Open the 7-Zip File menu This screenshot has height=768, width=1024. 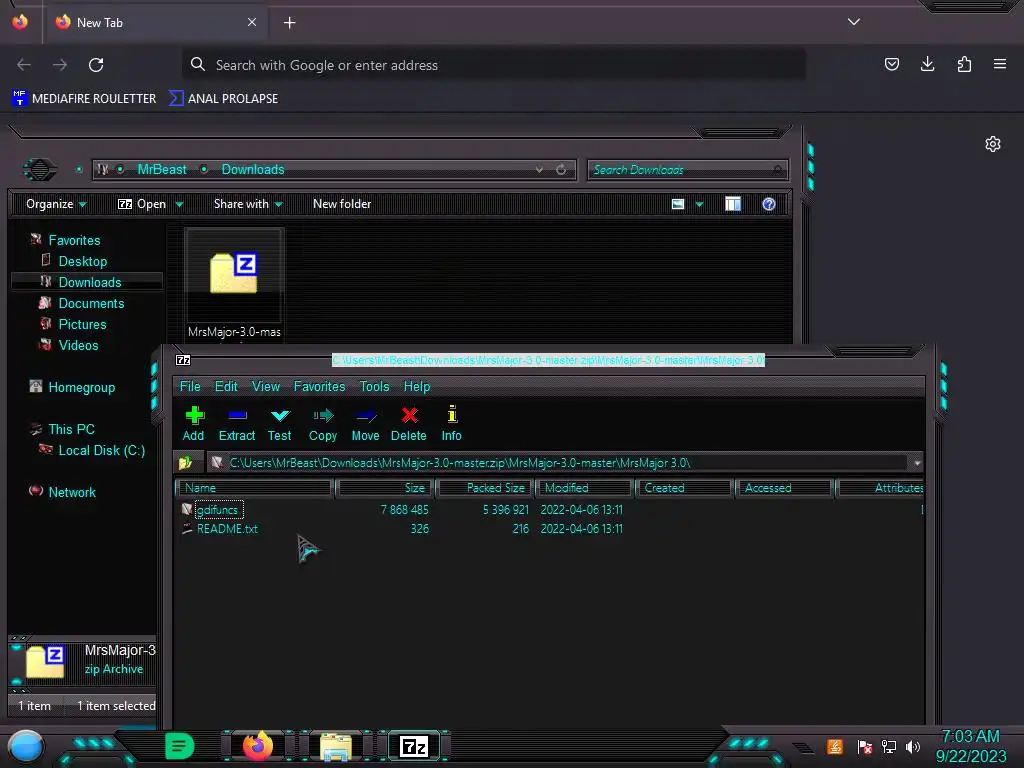coord(190,387)
